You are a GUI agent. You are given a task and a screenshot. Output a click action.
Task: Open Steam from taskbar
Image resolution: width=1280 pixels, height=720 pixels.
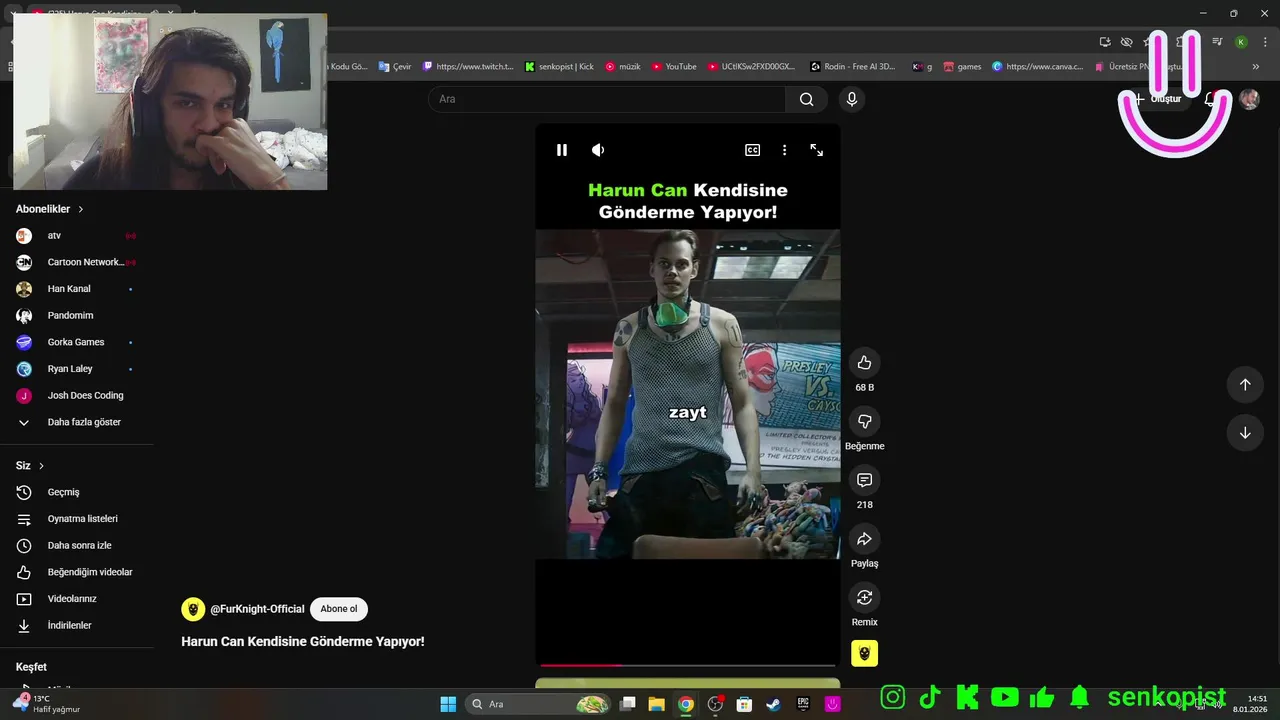[774, 704]
